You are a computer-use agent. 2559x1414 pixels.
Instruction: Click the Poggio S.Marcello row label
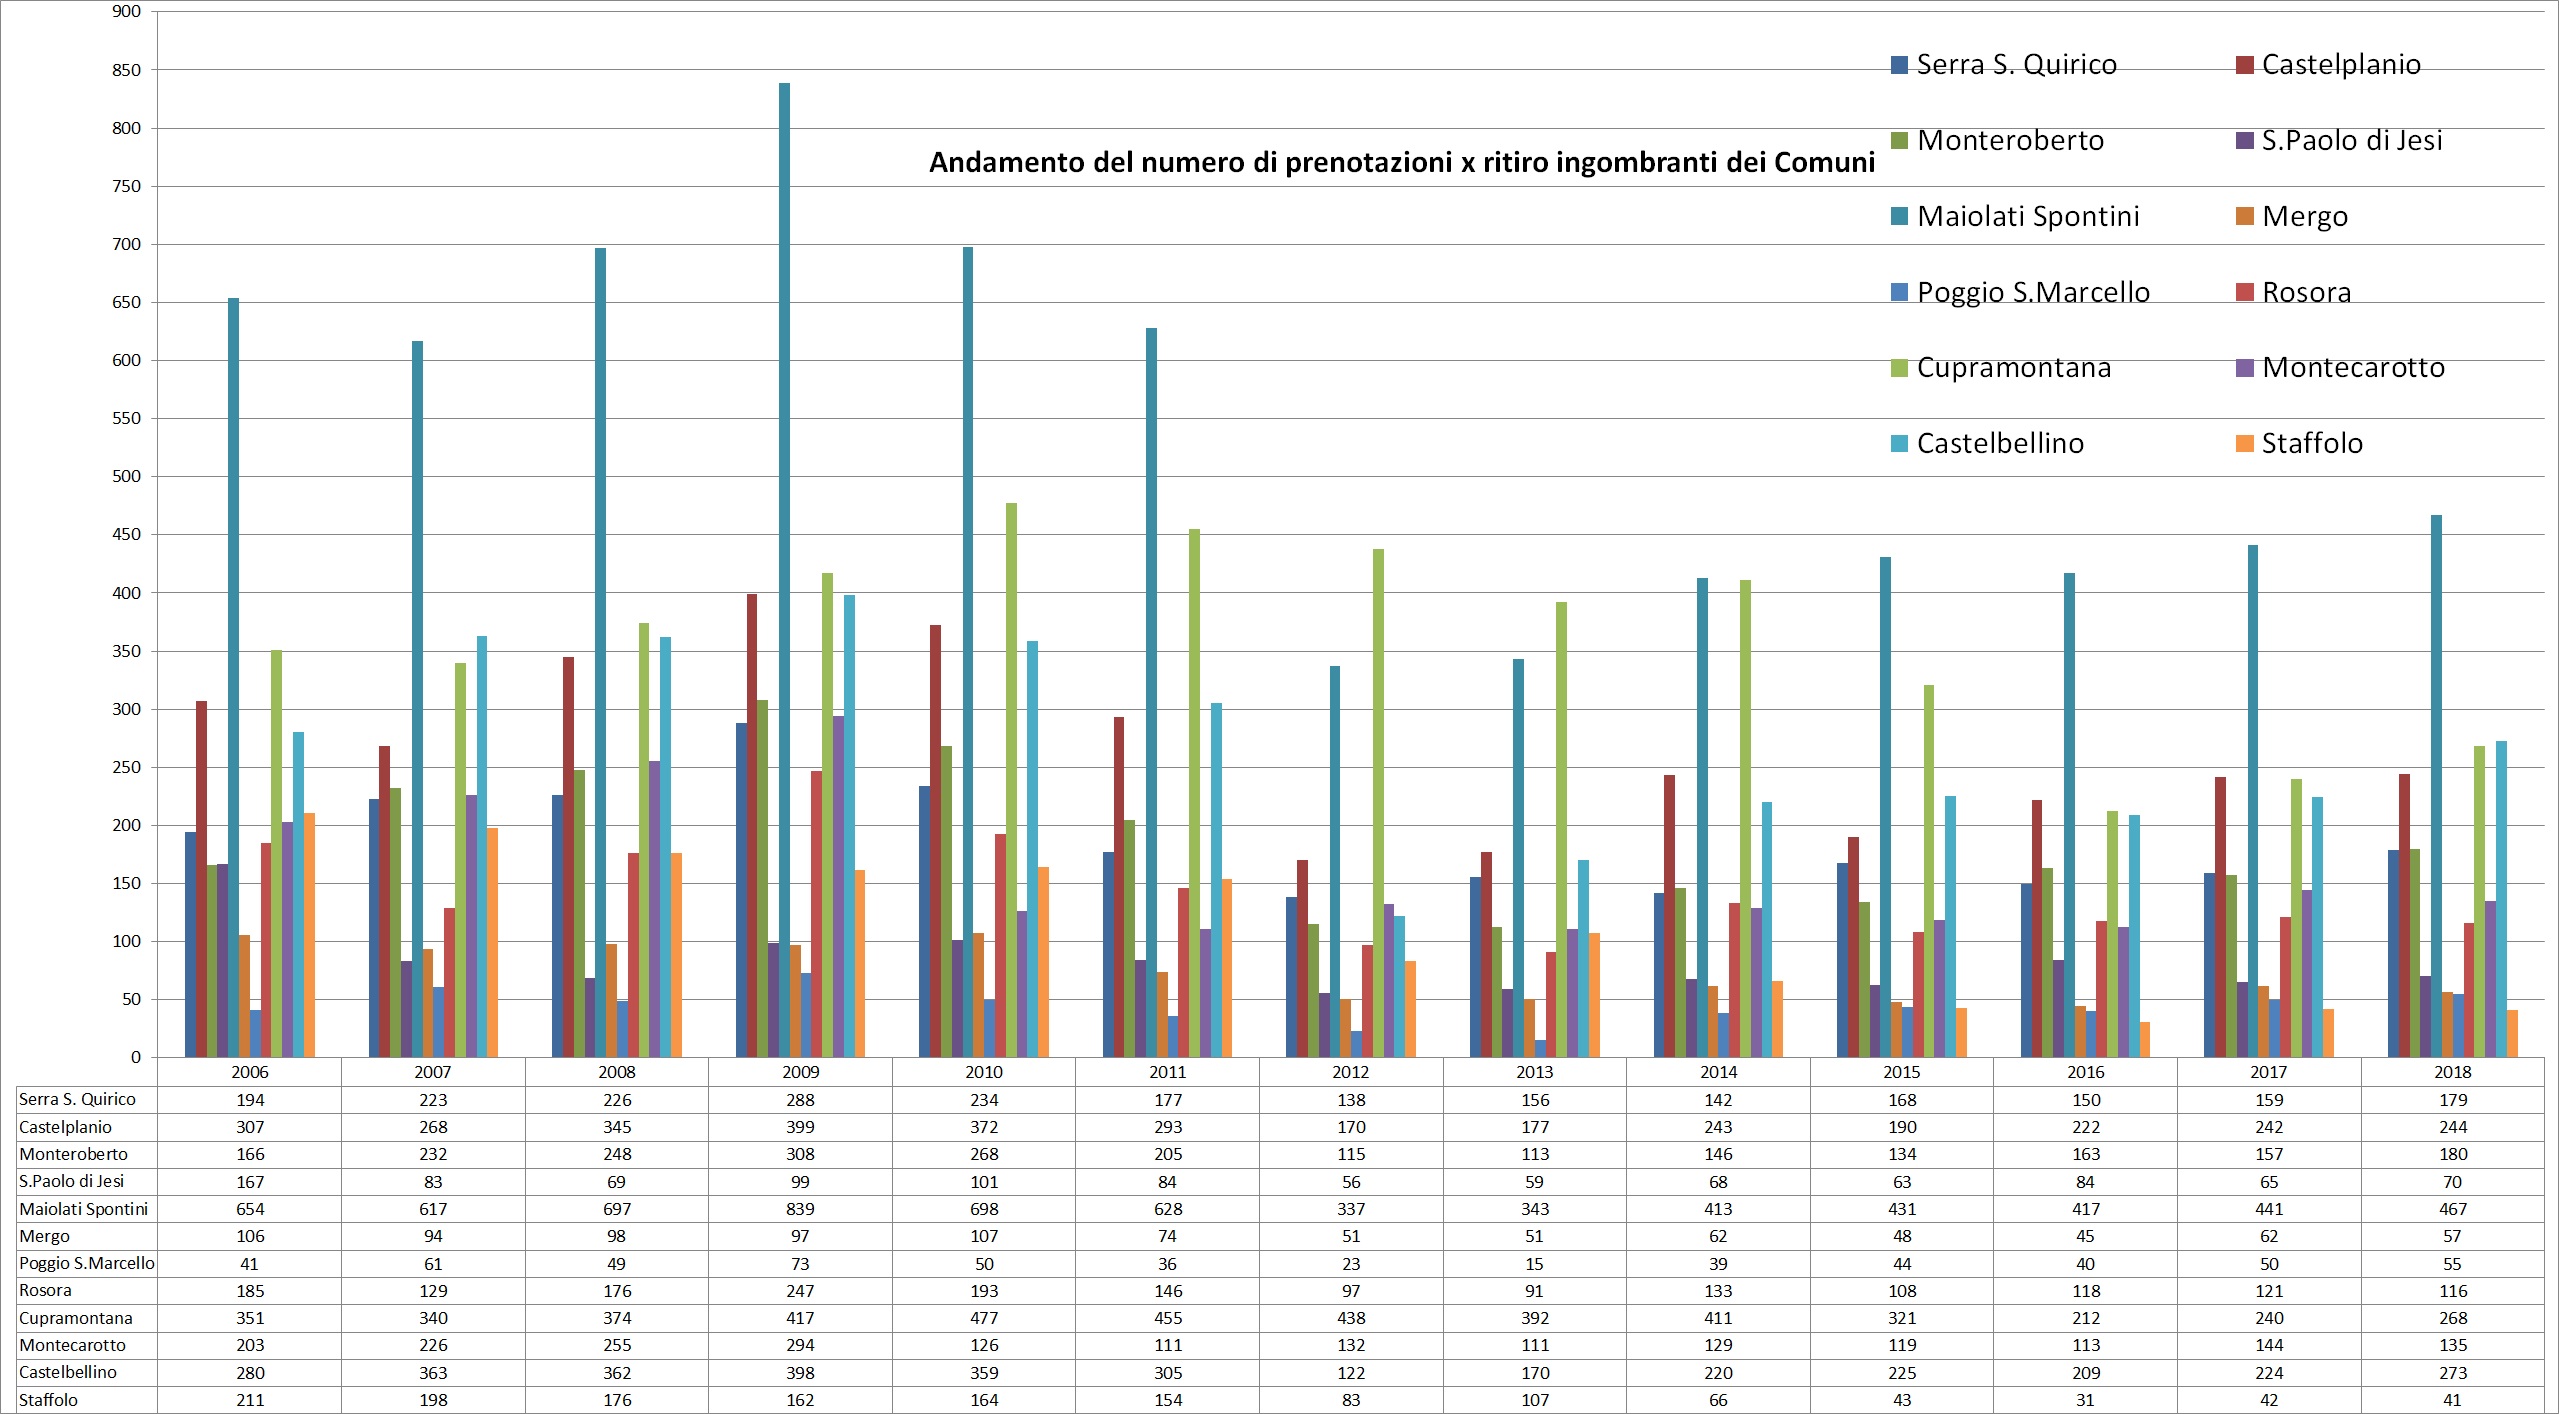coord(87,1263)
